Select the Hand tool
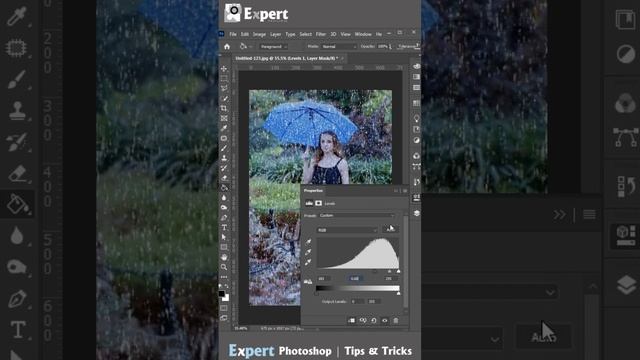Screen dimensions: 640x360 (x=224, y=257)
